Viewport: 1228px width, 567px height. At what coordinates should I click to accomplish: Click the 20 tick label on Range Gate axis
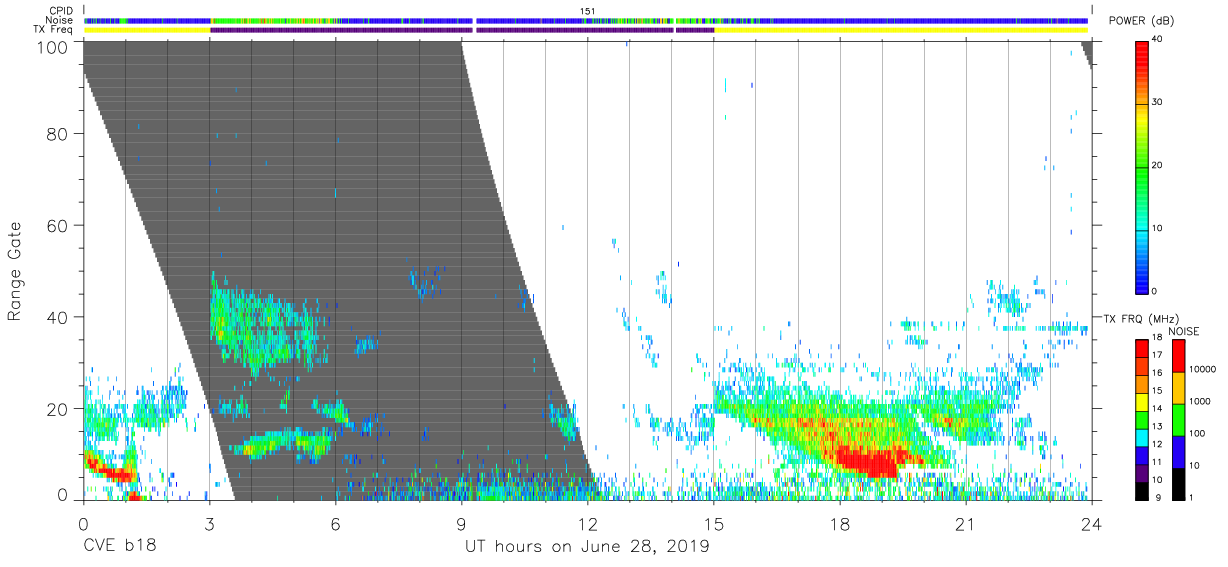click(57, 409)
